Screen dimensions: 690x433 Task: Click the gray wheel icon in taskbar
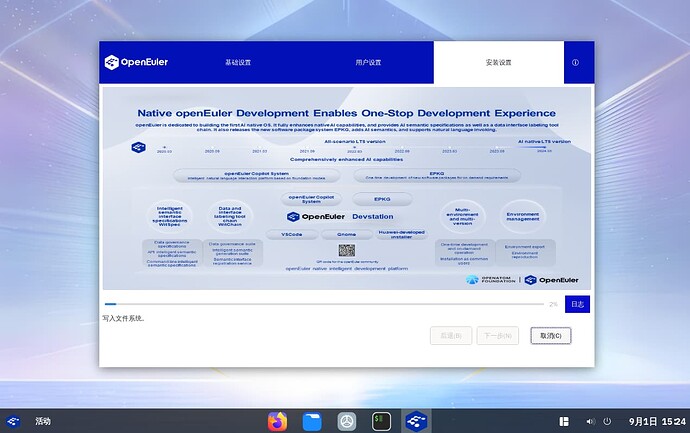346,421
